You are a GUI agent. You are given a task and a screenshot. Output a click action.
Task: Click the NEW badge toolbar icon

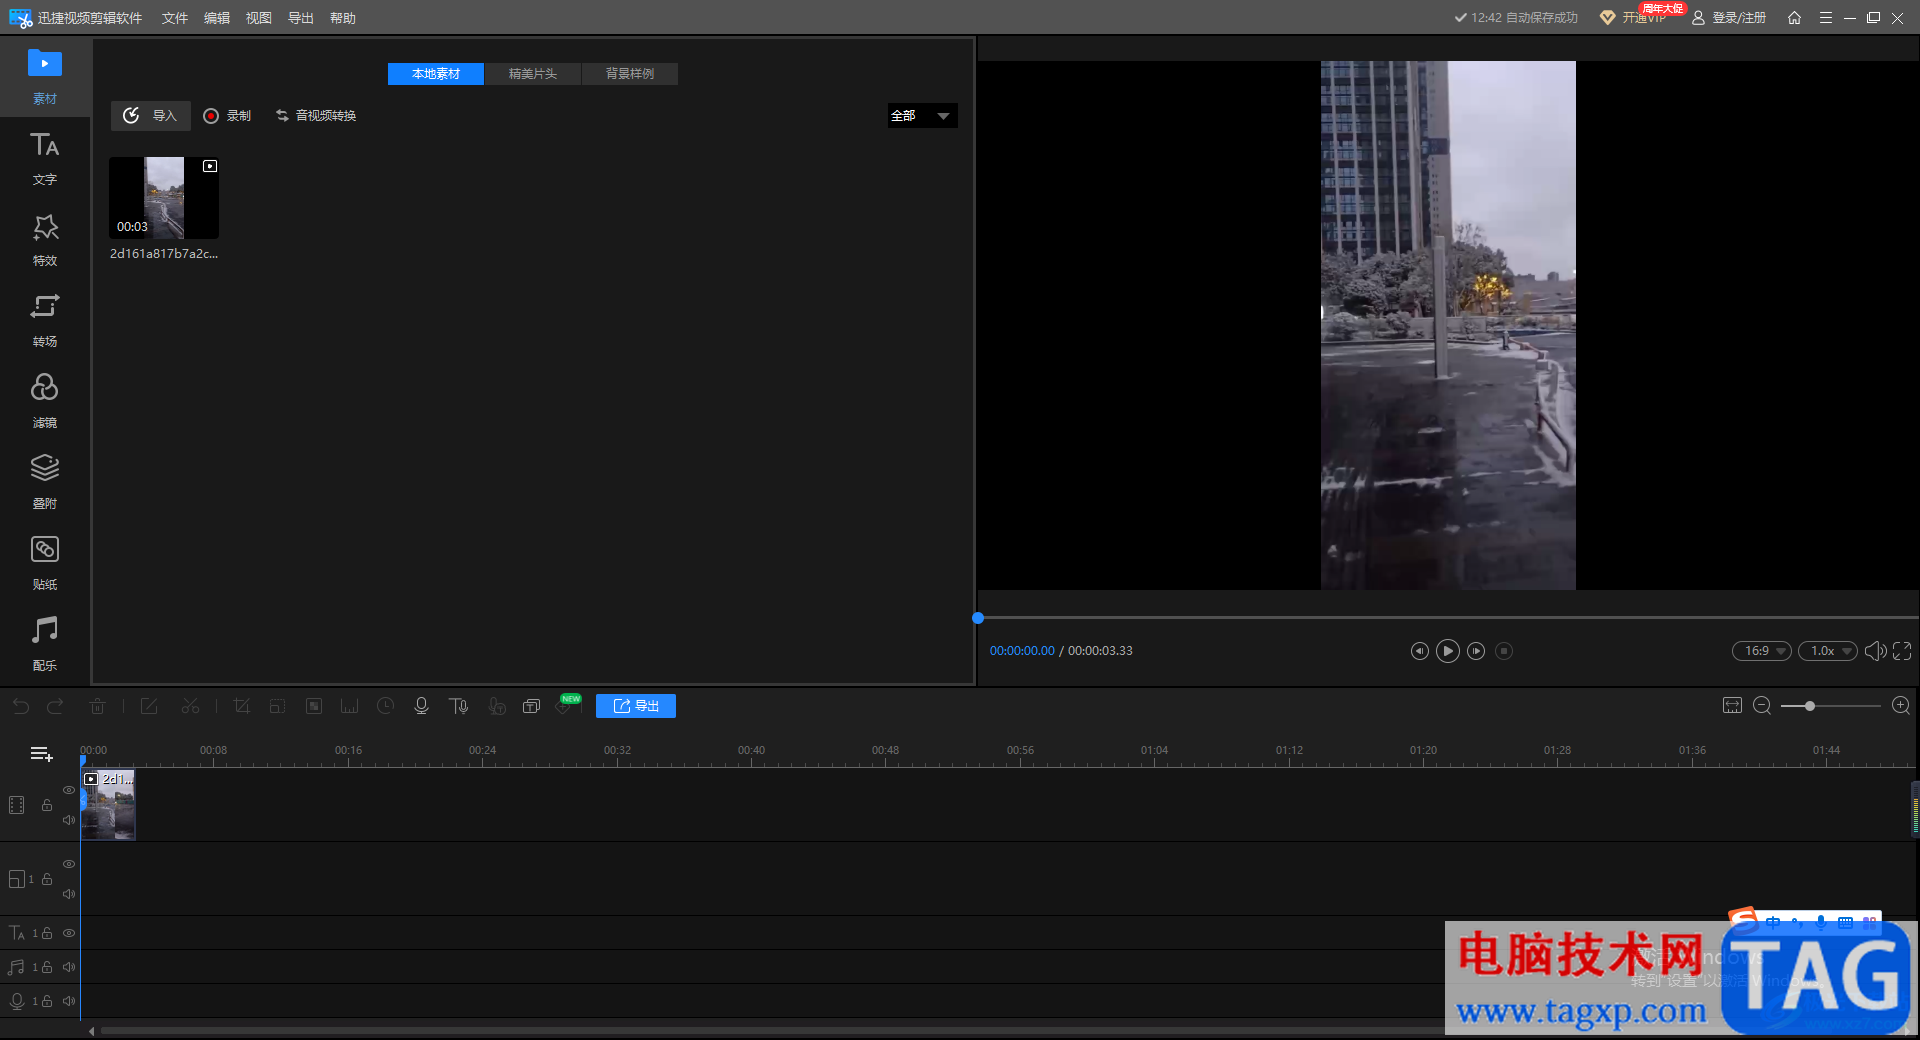pyautogui.click(x=567, y=705)
